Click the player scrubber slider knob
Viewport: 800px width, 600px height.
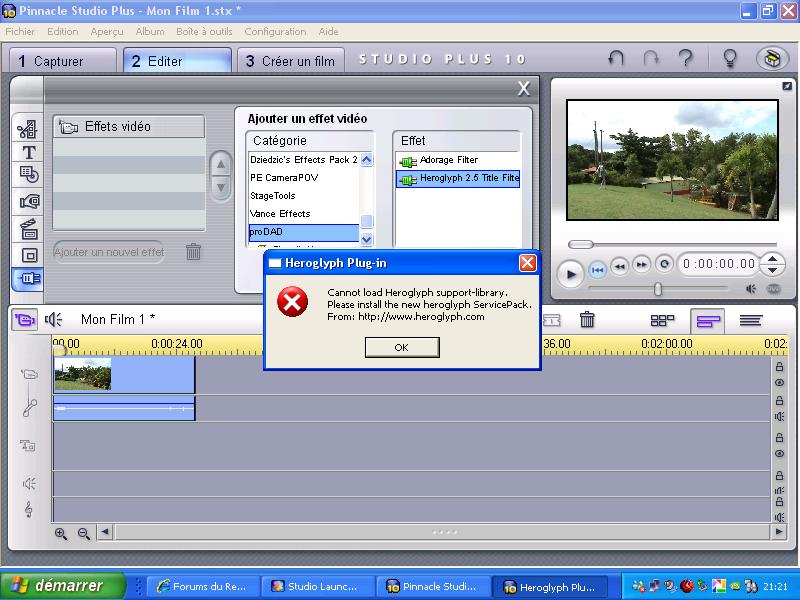click(581, 244)
